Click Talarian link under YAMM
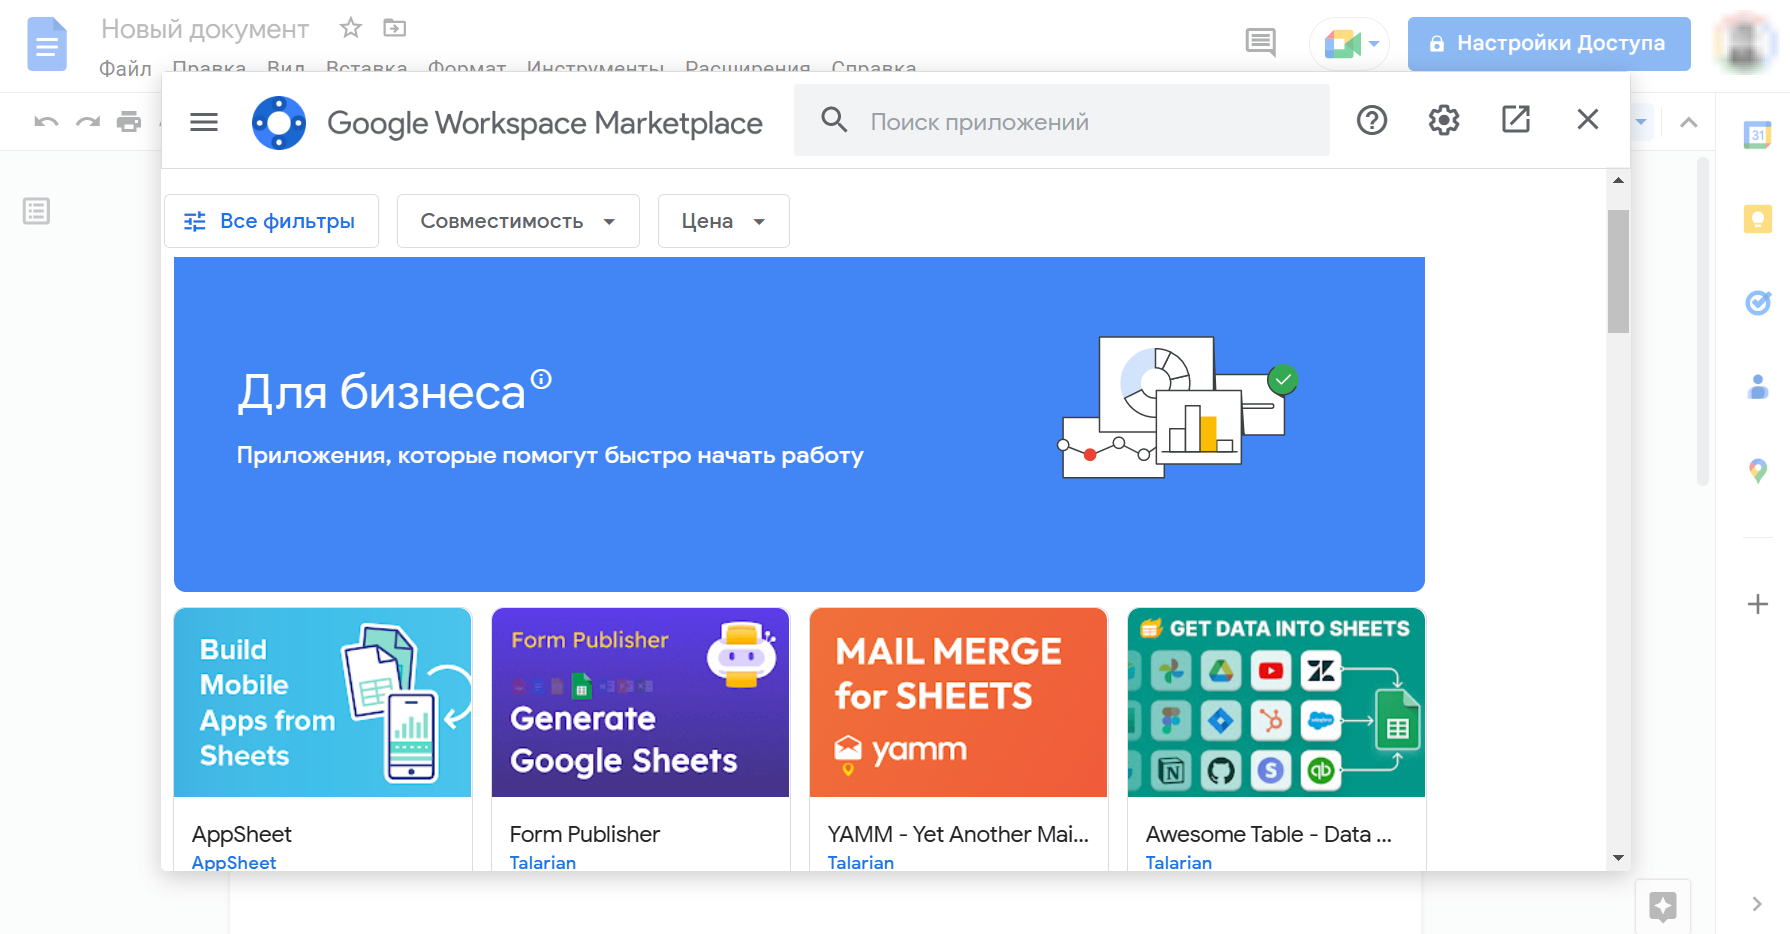The height and width of the screenshot is (934, 1790). point(861,862)
